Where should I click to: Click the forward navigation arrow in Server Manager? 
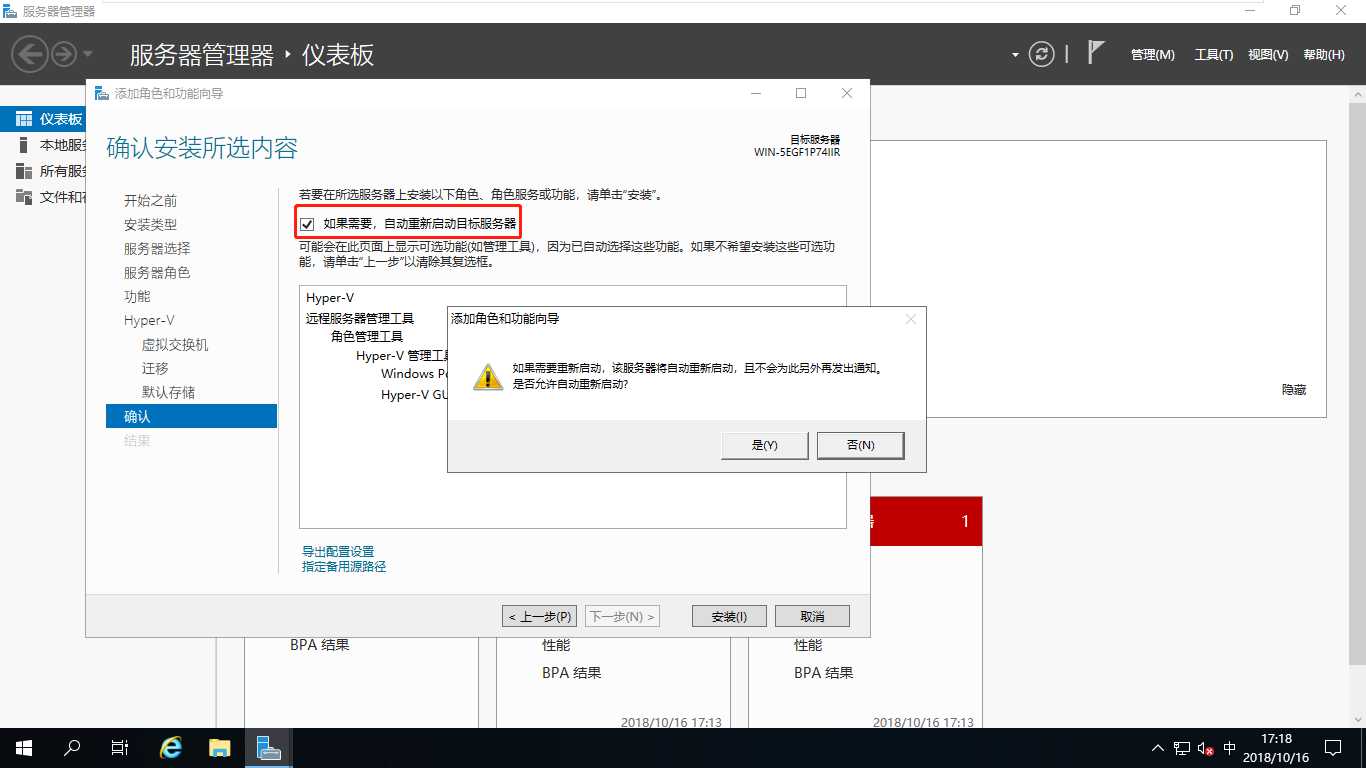[64, 54]
